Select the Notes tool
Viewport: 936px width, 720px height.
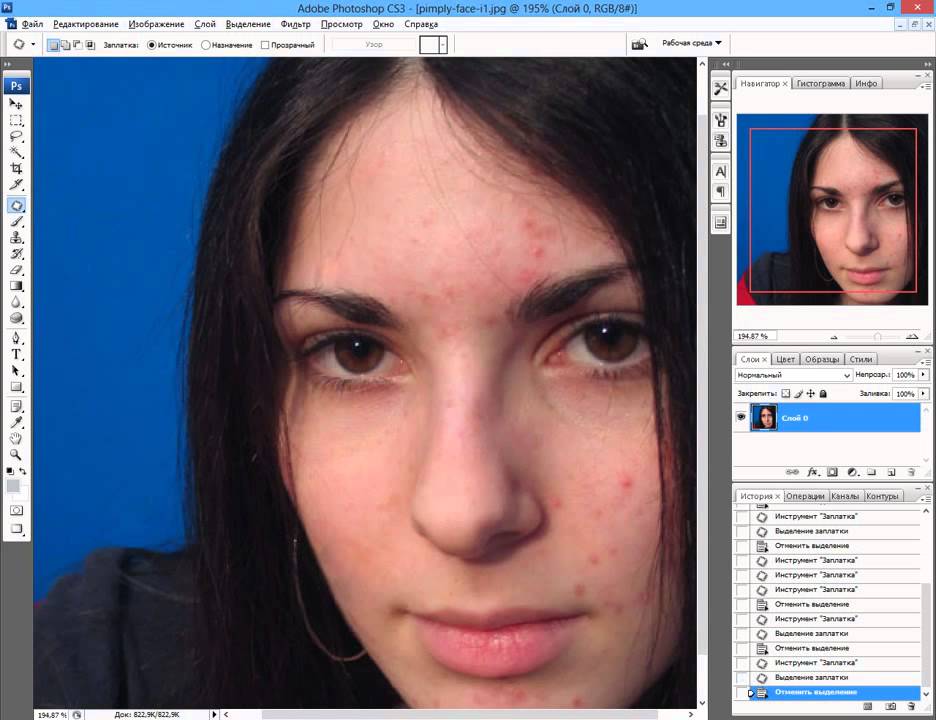[16, 407]
